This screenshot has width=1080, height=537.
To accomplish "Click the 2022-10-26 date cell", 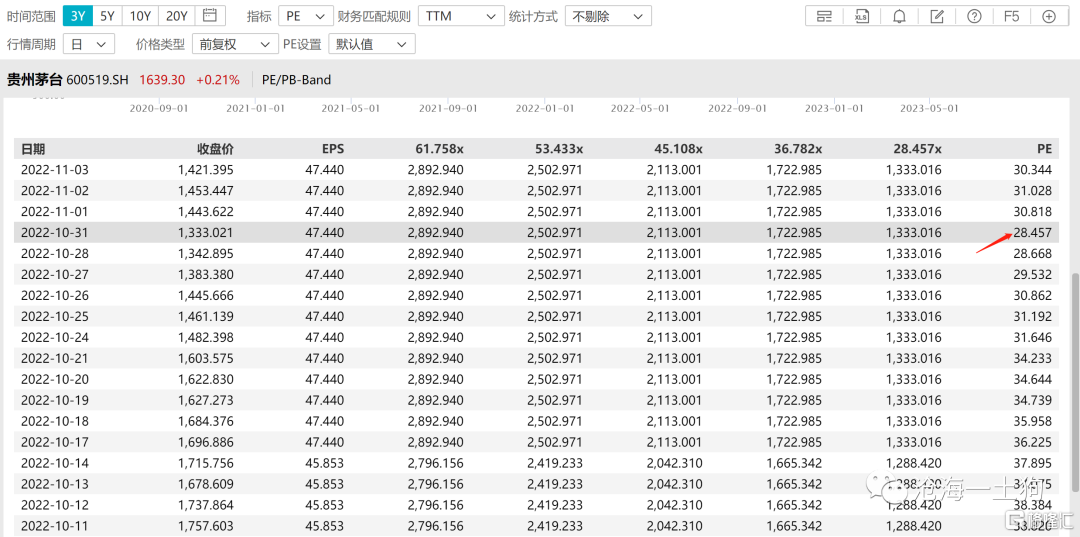I will pos(54,295).
